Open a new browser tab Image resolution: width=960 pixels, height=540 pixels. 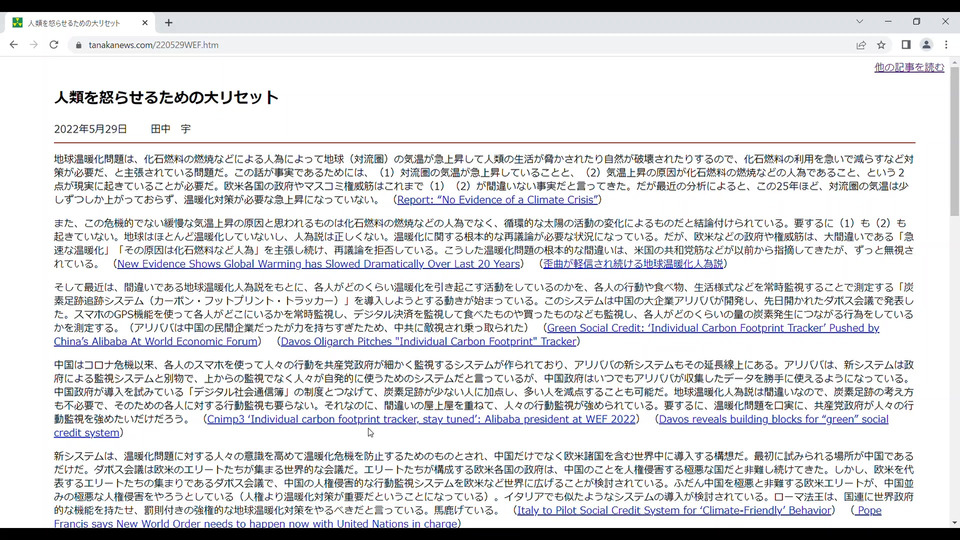[x=168, y=23]
